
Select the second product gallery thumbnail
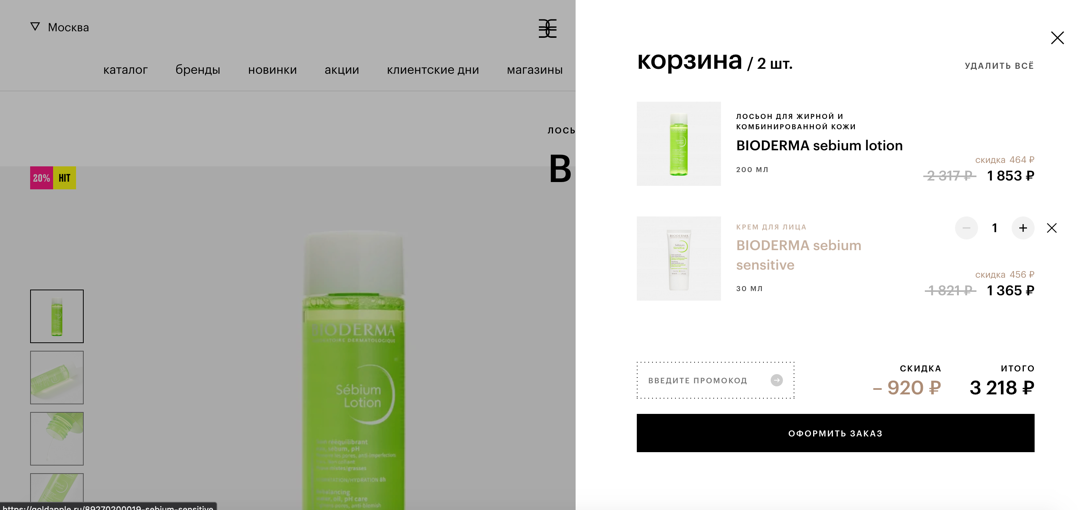57,377
